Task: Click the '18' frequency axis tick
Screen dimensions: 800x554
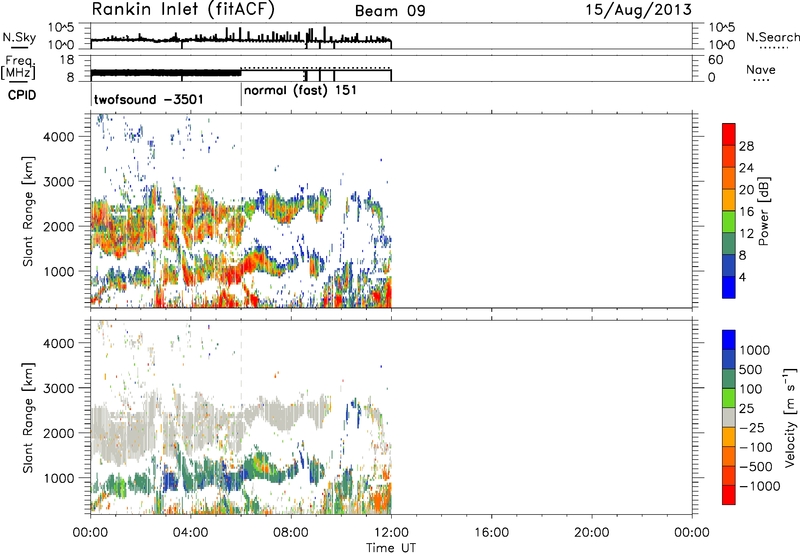Action: pos(66,60)
